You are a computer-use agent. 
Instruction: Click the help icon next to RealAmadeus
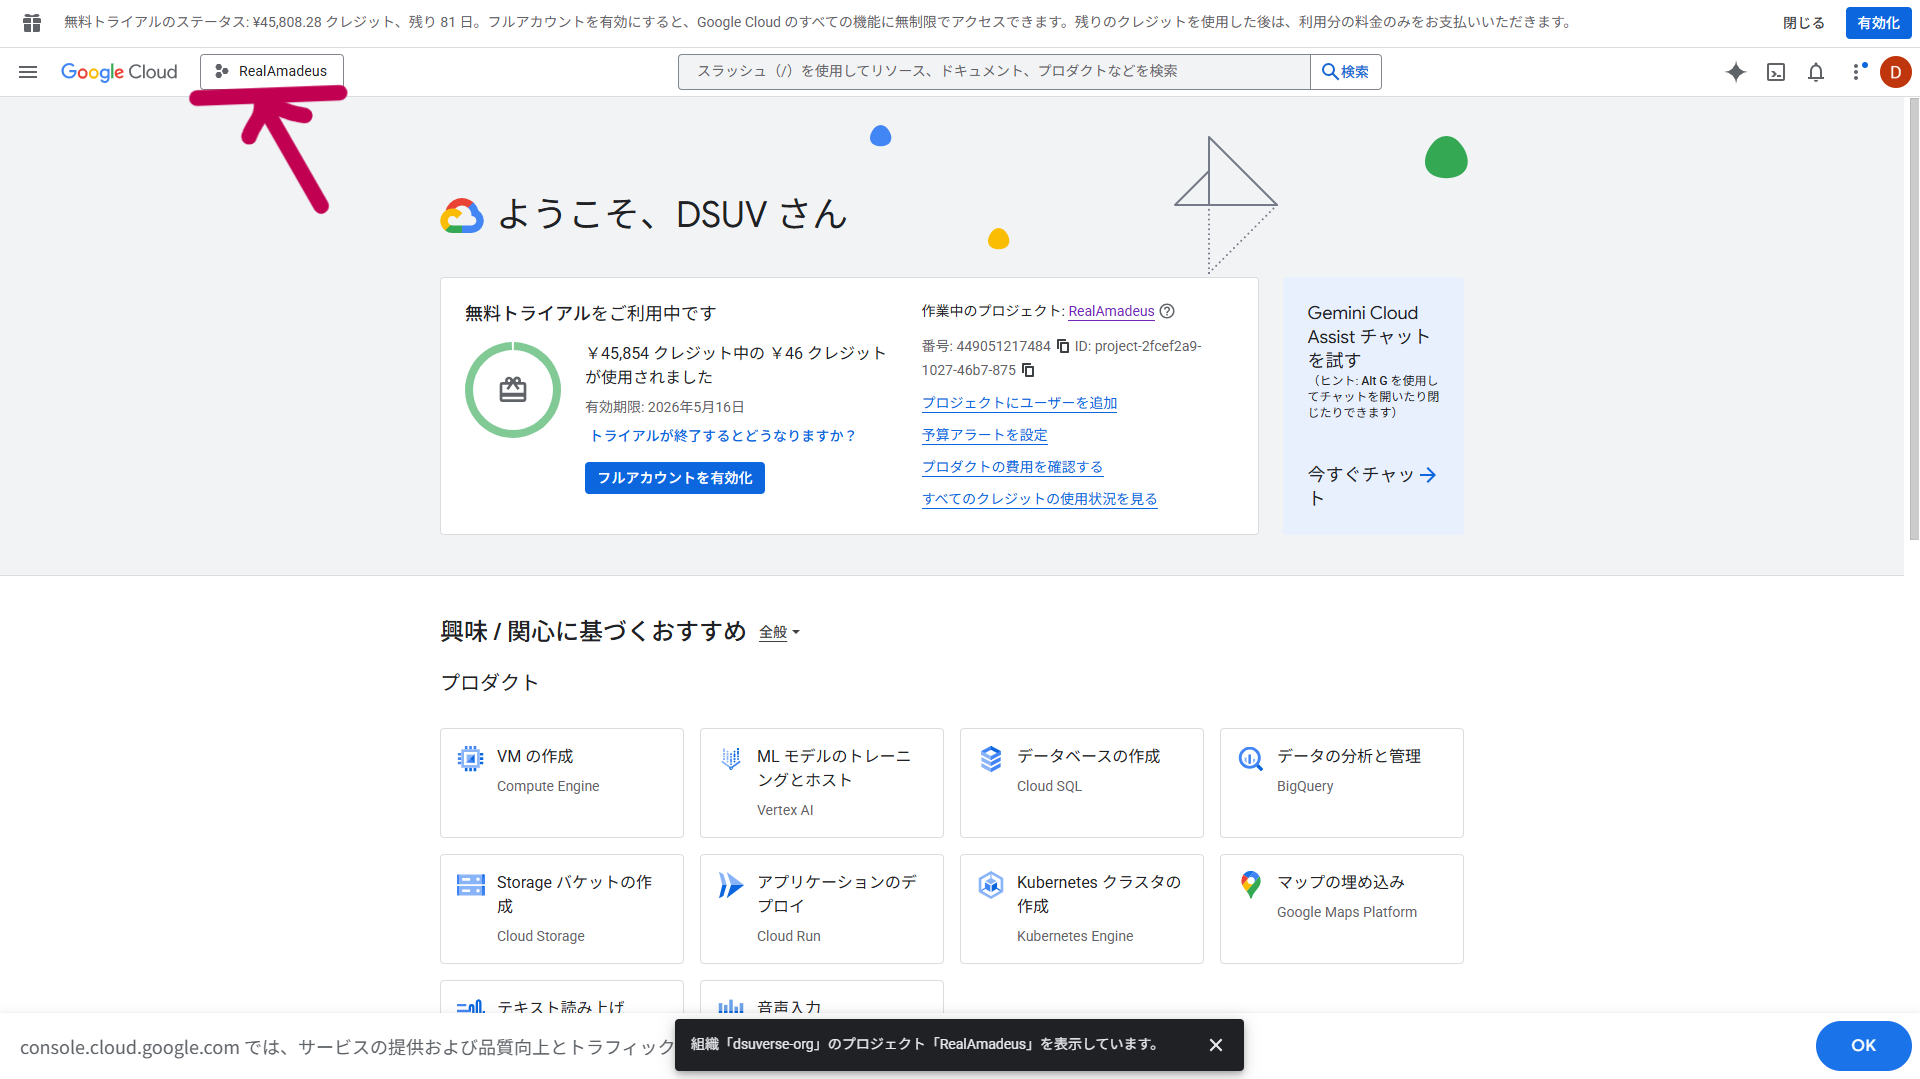[1167, 311]
